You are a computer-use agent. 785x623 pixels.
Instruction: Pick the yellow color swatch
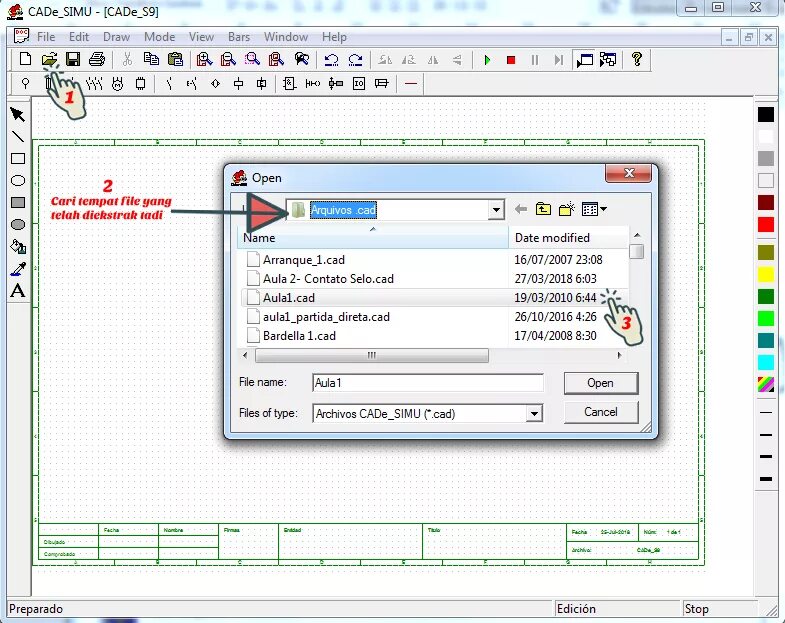point(765,274)
